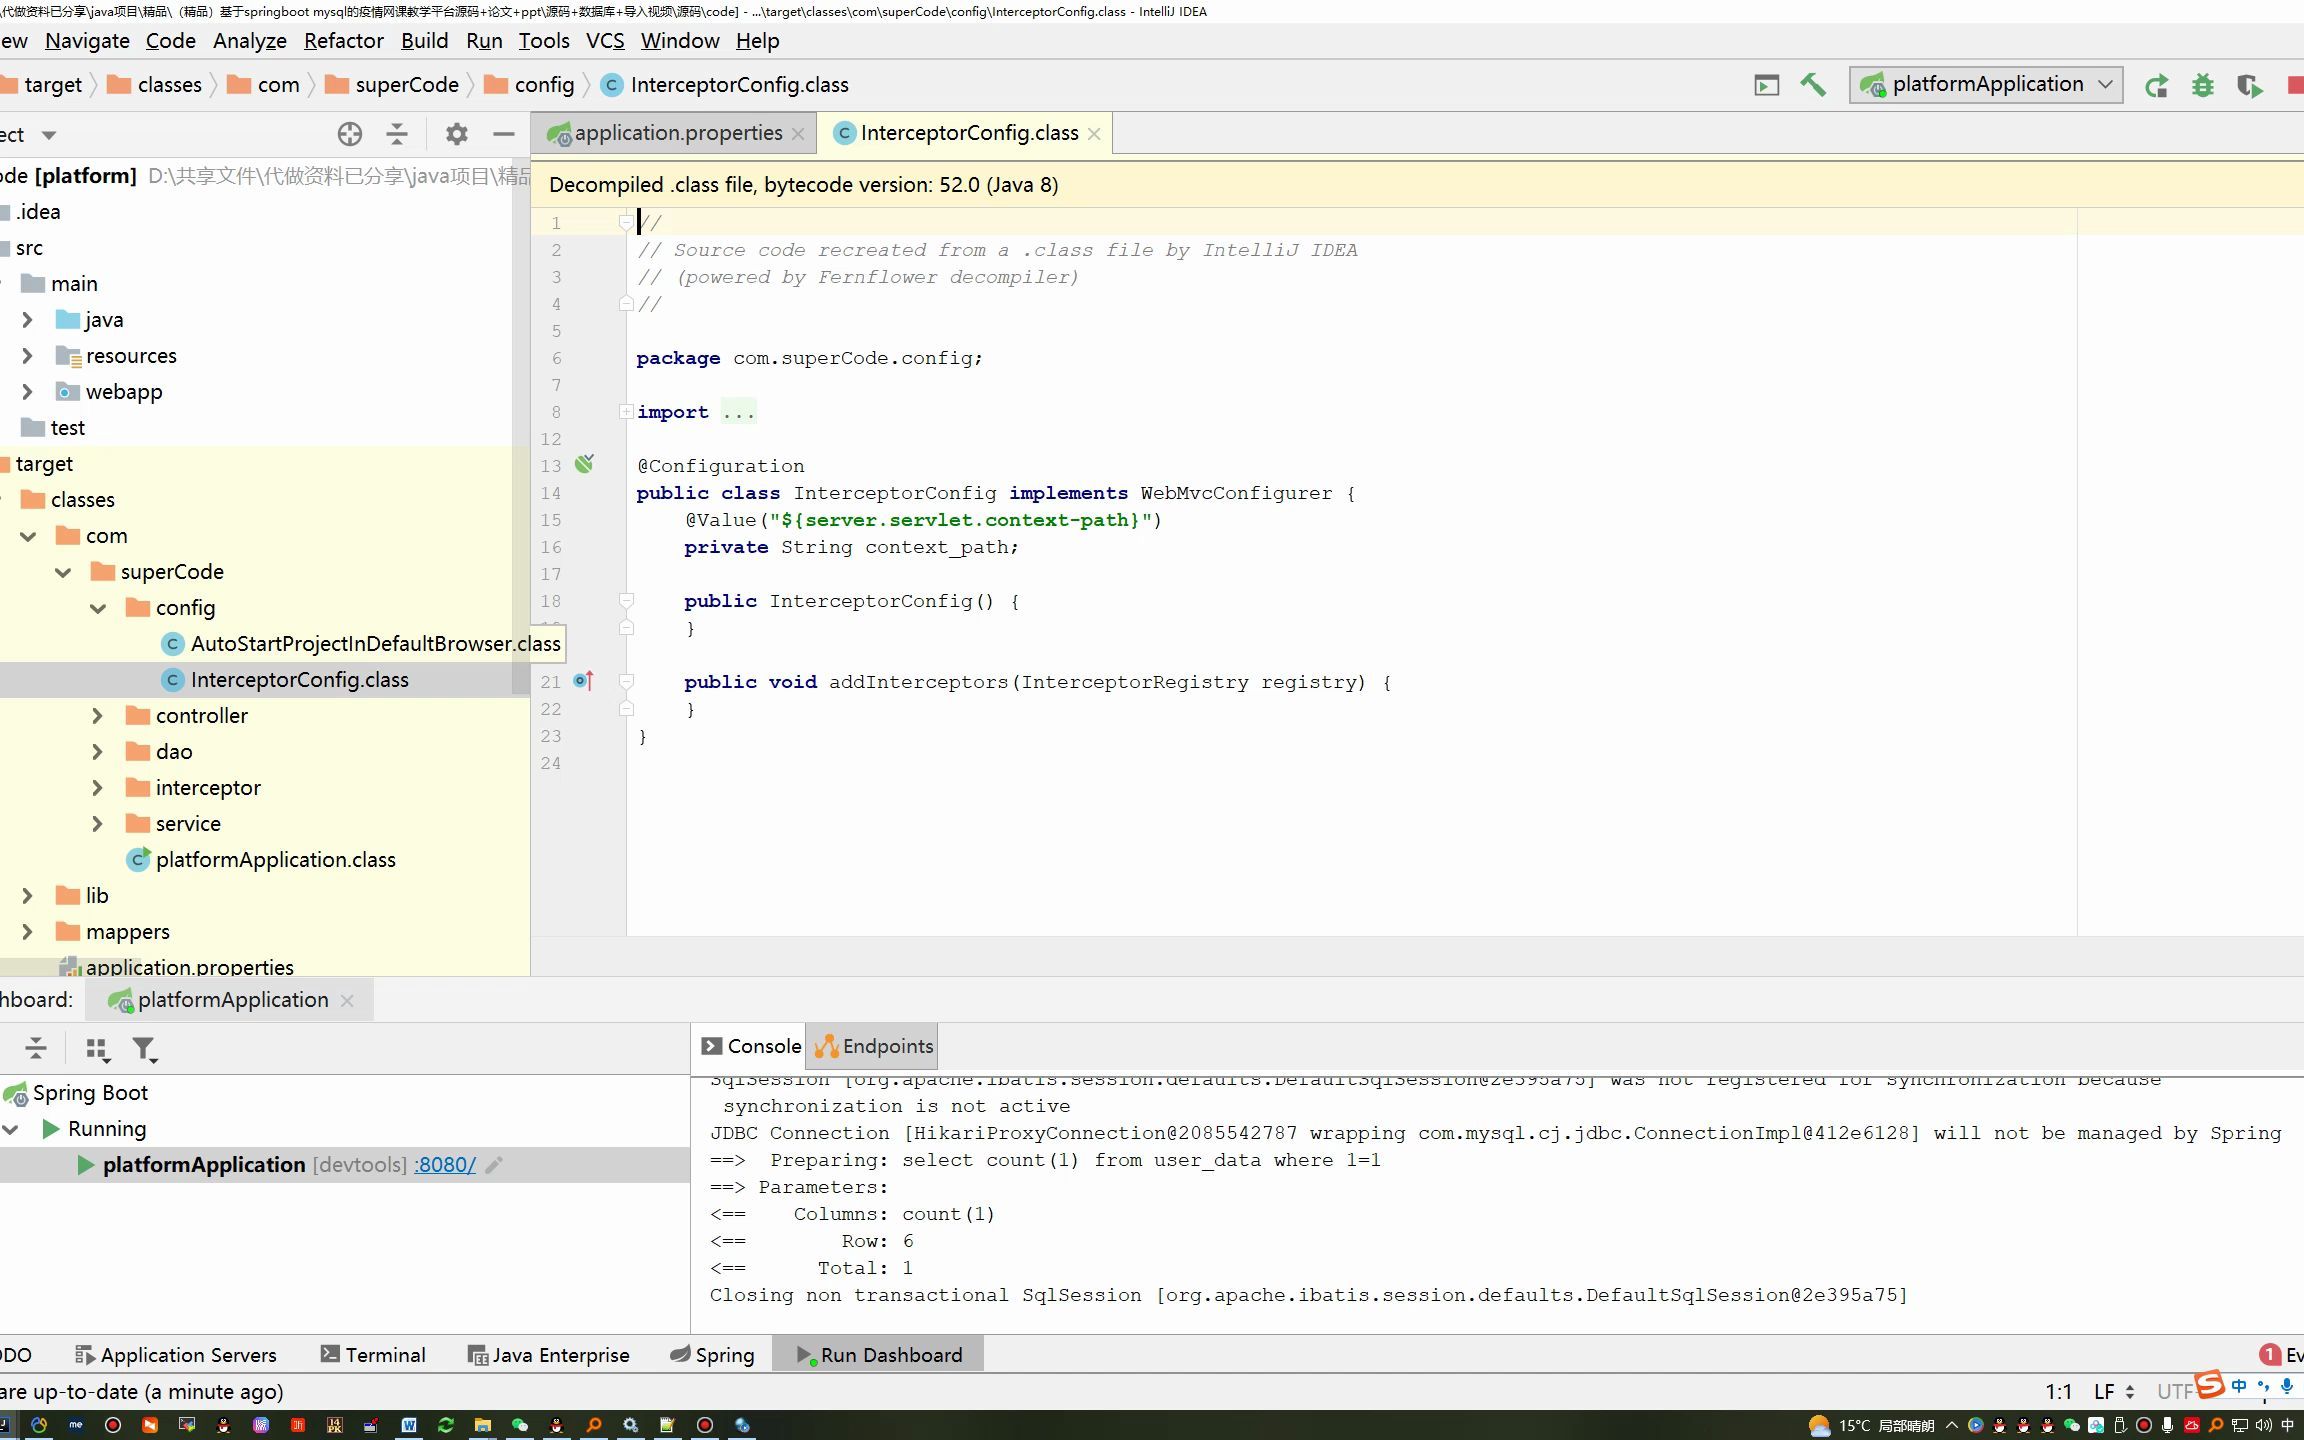Open the :8080/ link
The width and height of the screenshot is (2304, 1440).
445,1165
